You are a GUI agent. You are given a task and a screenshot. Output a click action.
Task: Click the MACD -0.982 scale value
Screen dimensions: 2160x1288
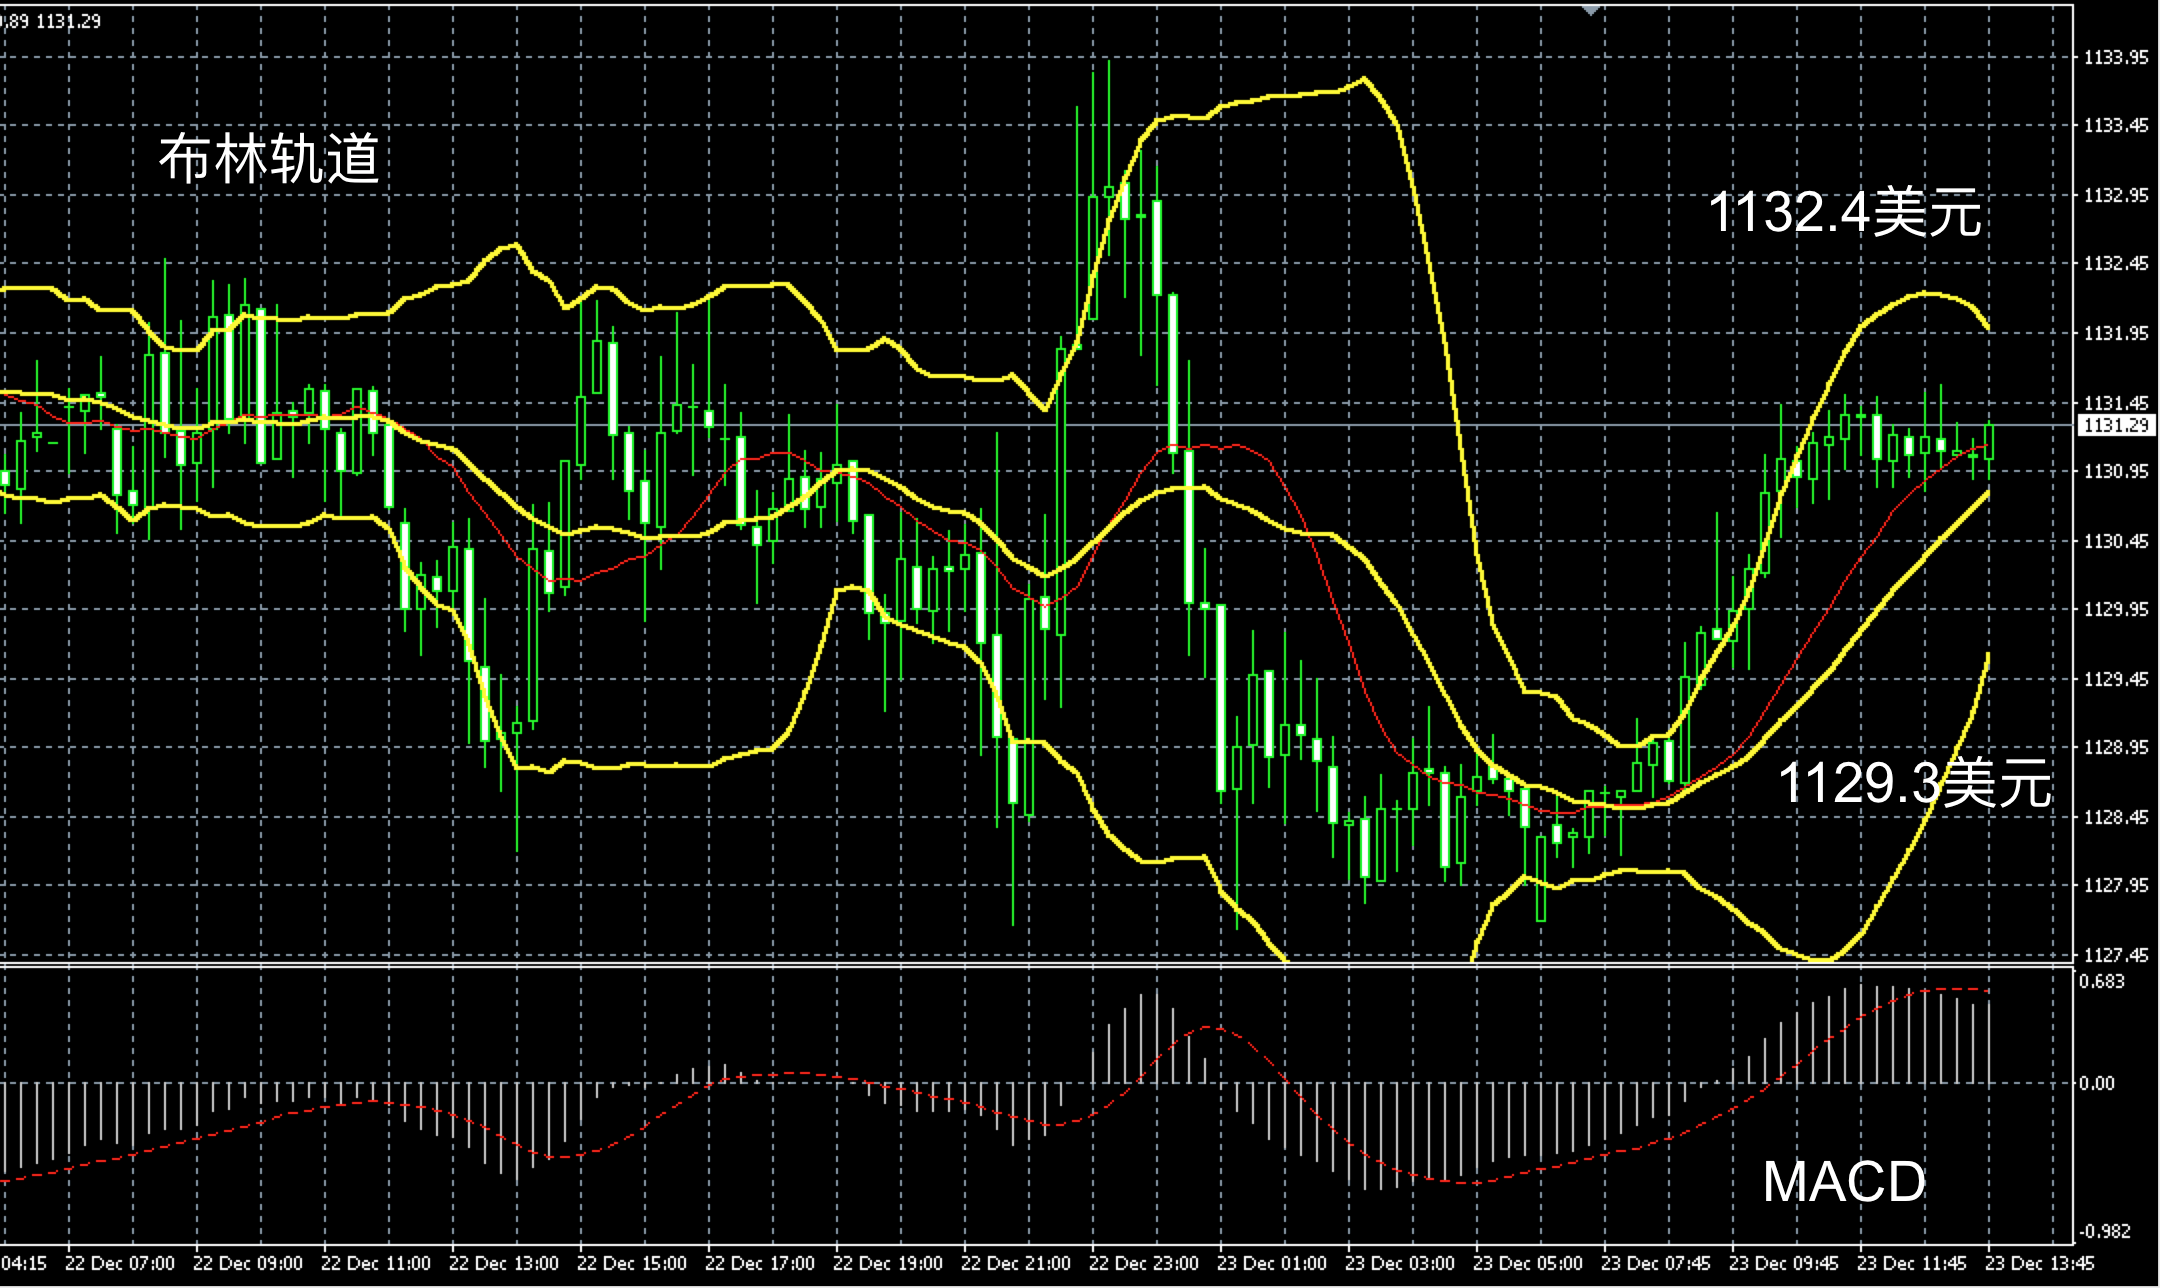click(x=2103, y=1232)
